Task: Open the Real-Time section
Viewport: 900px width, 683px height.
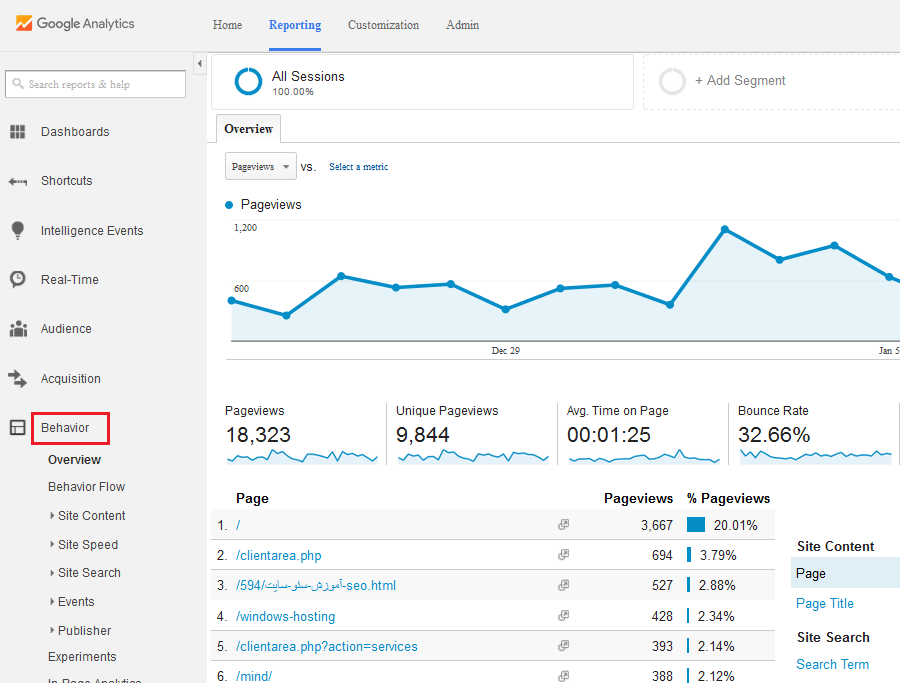Action: coord(69,280)
